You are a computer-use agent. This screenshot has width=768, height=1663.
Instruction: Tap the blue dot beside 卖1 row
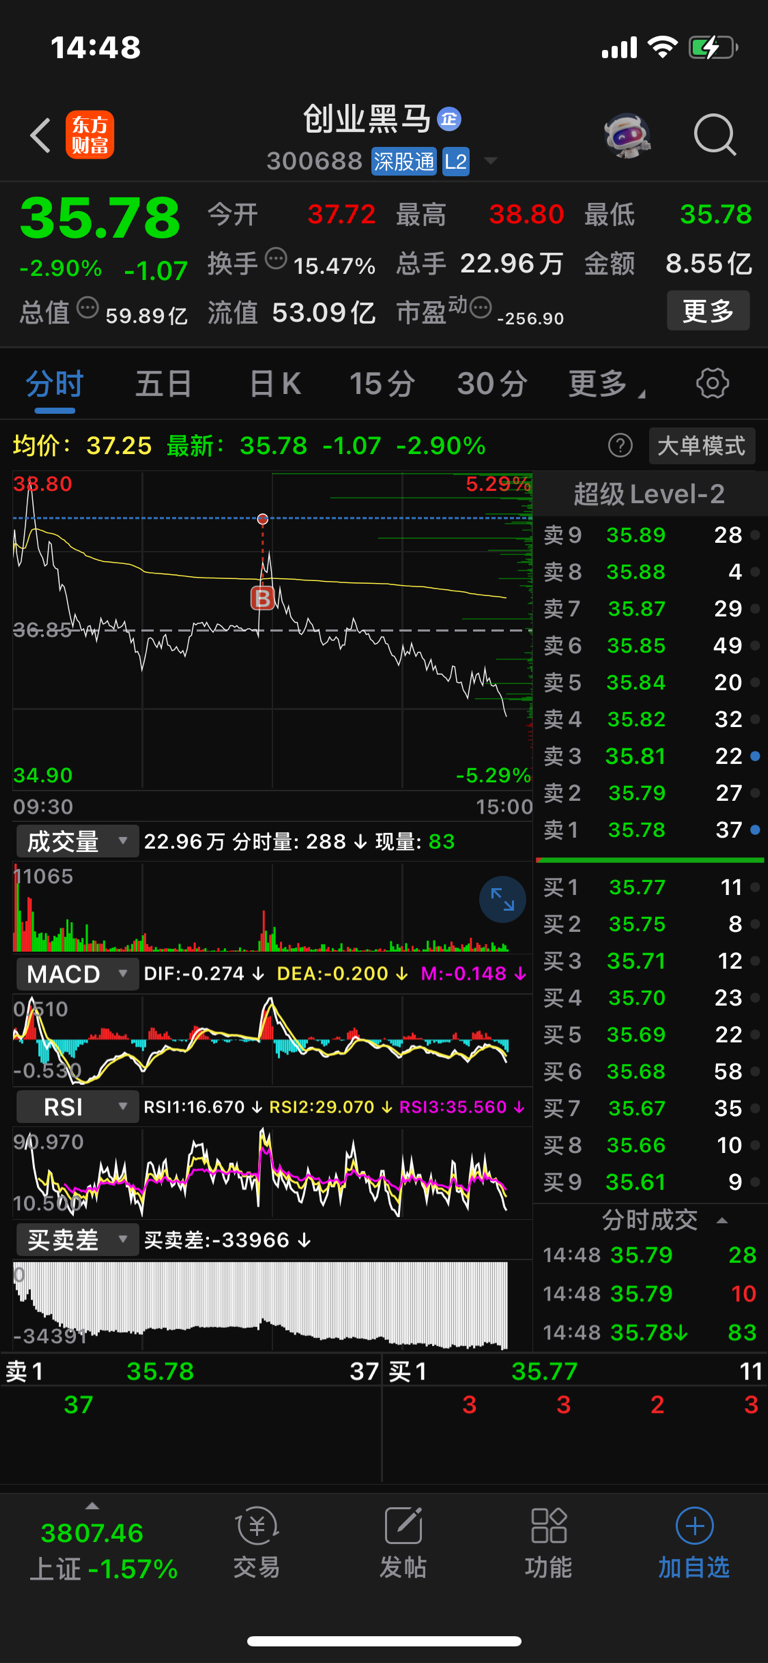(x=755, y=830)
